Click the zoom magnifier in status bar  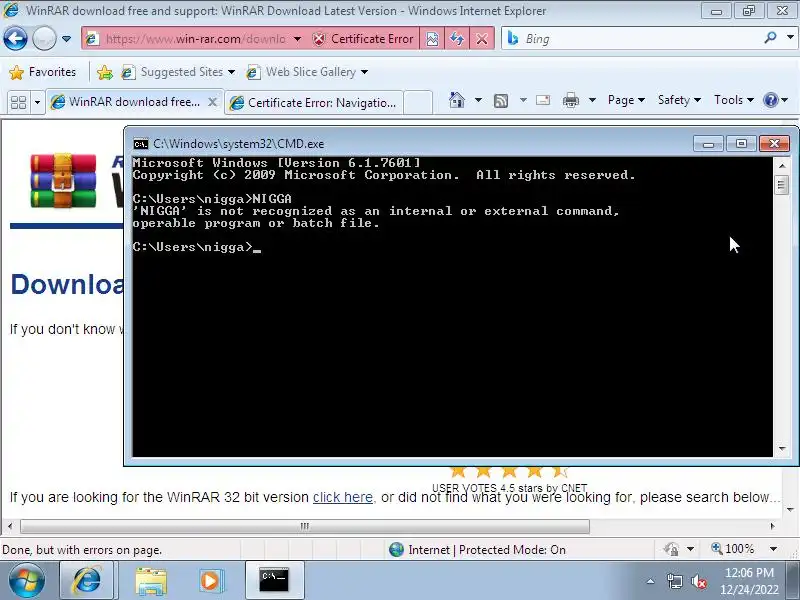coord(717,549)
